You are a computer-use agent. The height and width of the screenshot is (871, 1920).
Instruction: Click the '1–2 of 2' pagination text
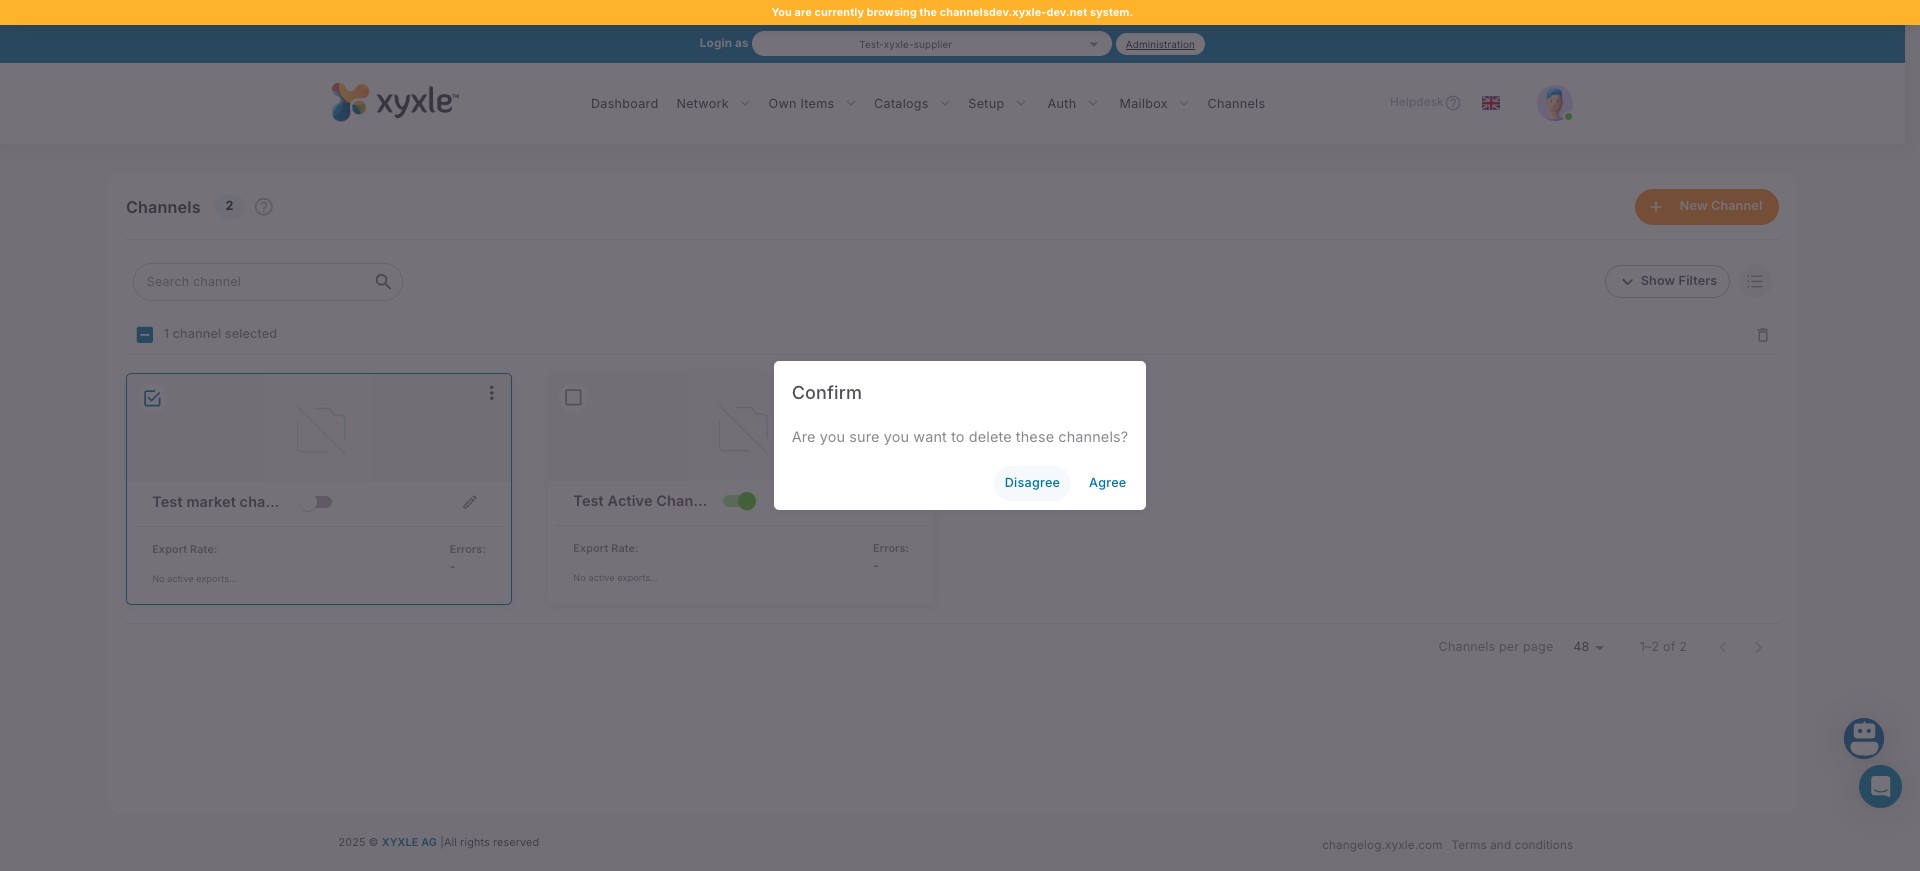coord(1663,647)
